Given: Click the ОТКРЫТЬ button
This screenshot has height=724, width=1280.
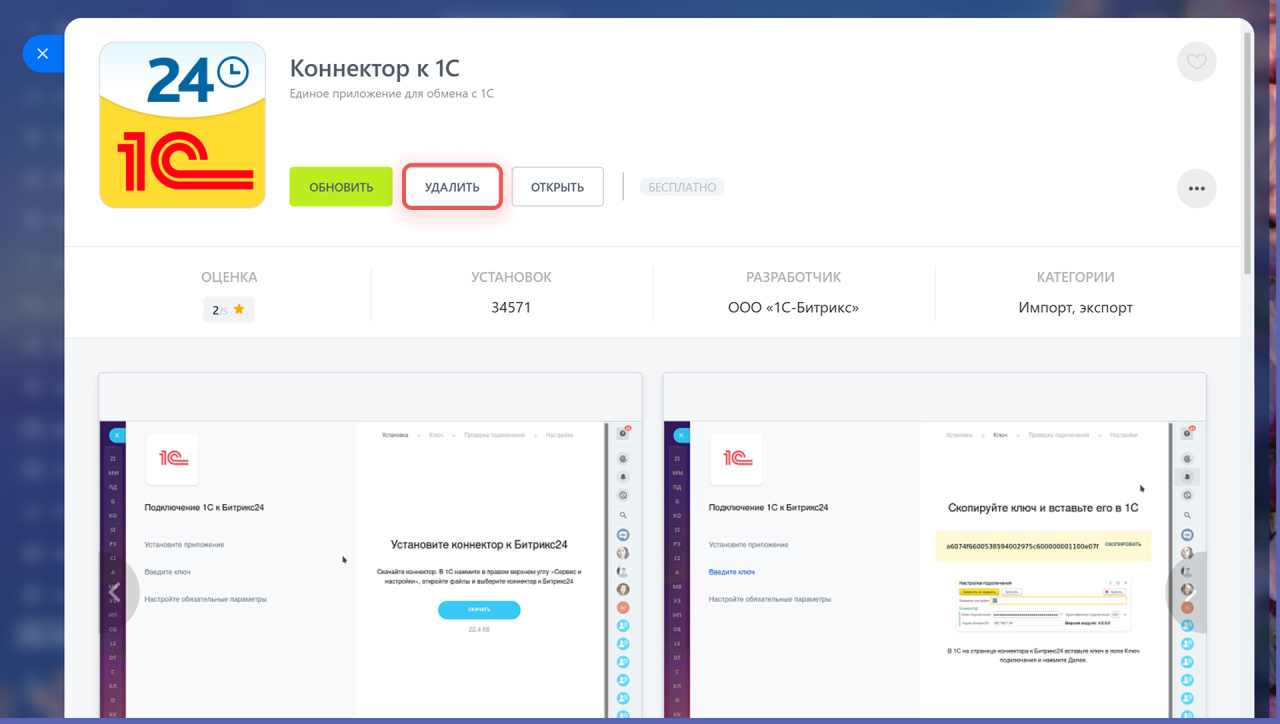Looking at the screenshot, I should pos(557,187).
